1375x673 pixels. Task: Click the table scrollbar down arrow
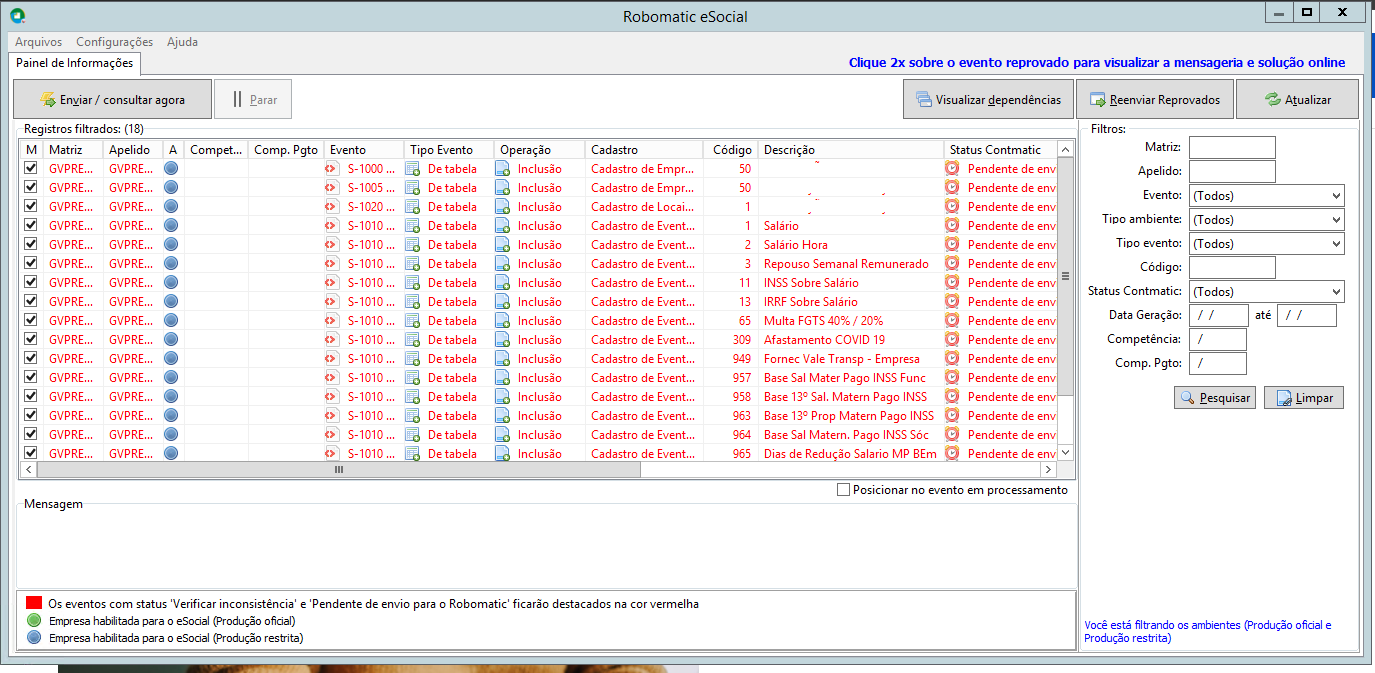coord(1065,453)
